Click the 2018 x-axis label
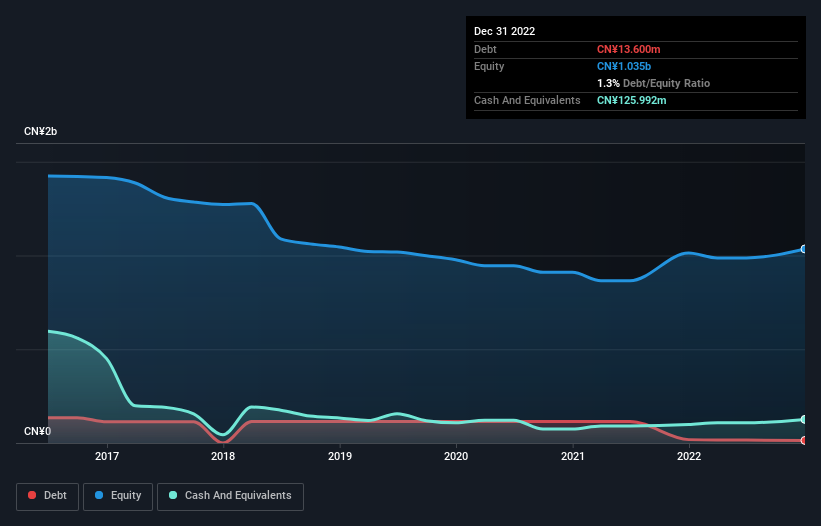 [x=223, y=456]
